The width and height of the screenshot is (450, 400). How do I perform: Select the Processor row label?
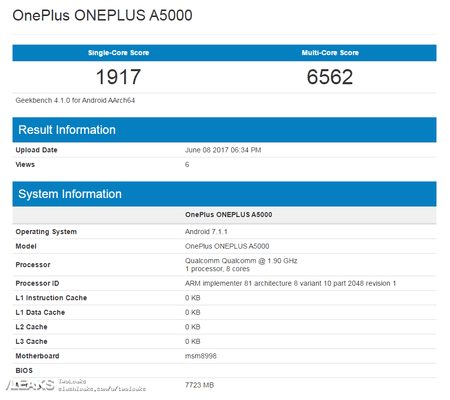33,265
